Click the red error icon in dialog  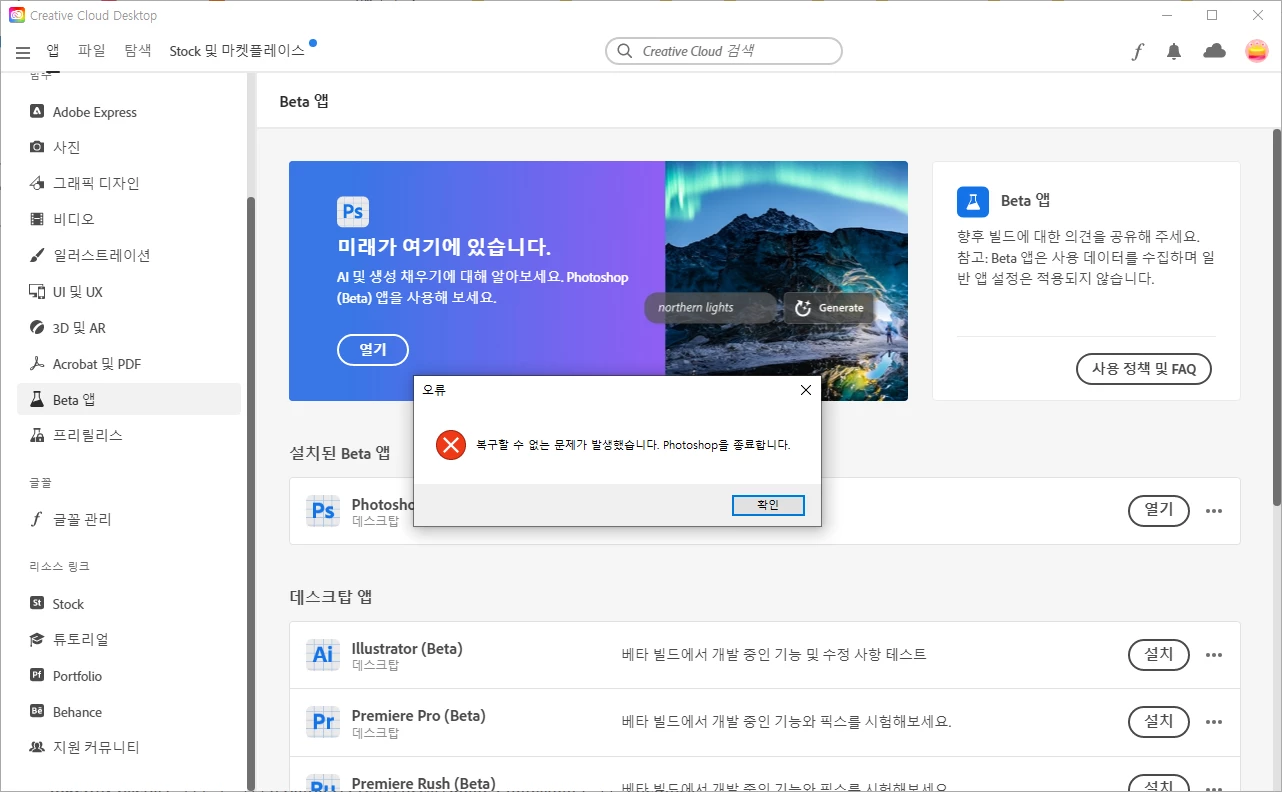click(x=451, y=445)
